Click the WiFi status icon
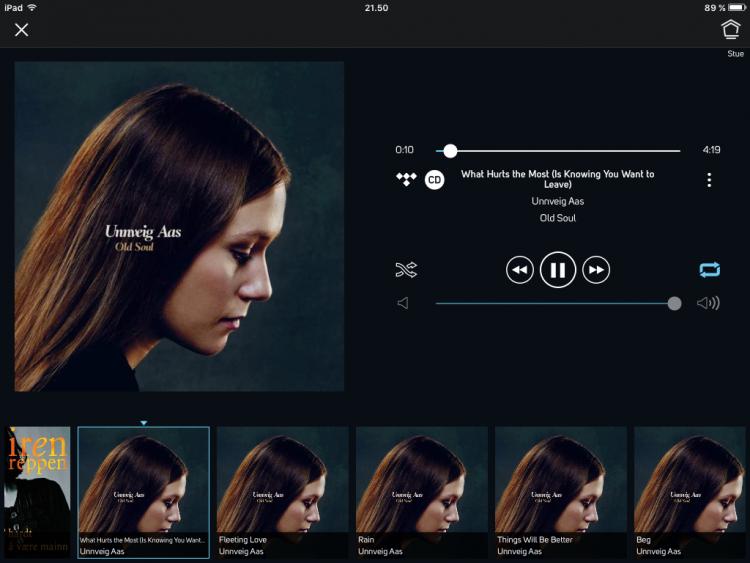Screen dimensions: 750x563 click(x=32, y=8)
